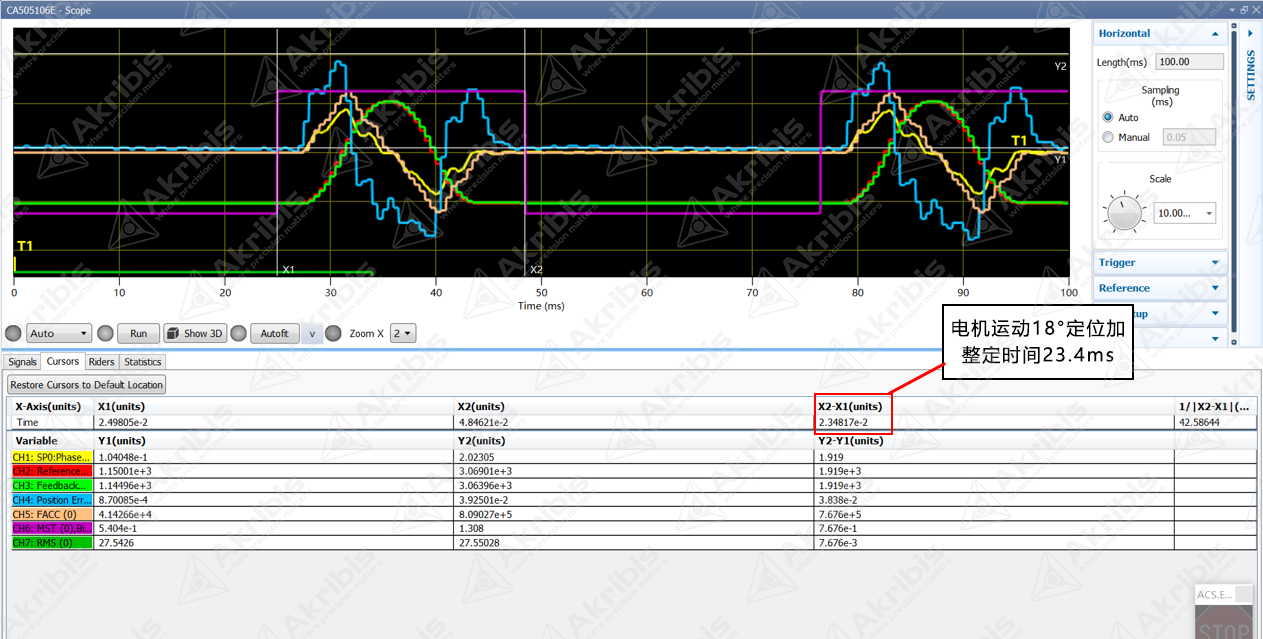Viewport: 1263px width, 639px height.
Task: Select the Manual sampling radio button
Action: pyautogui.click(x=1108, y=137)
